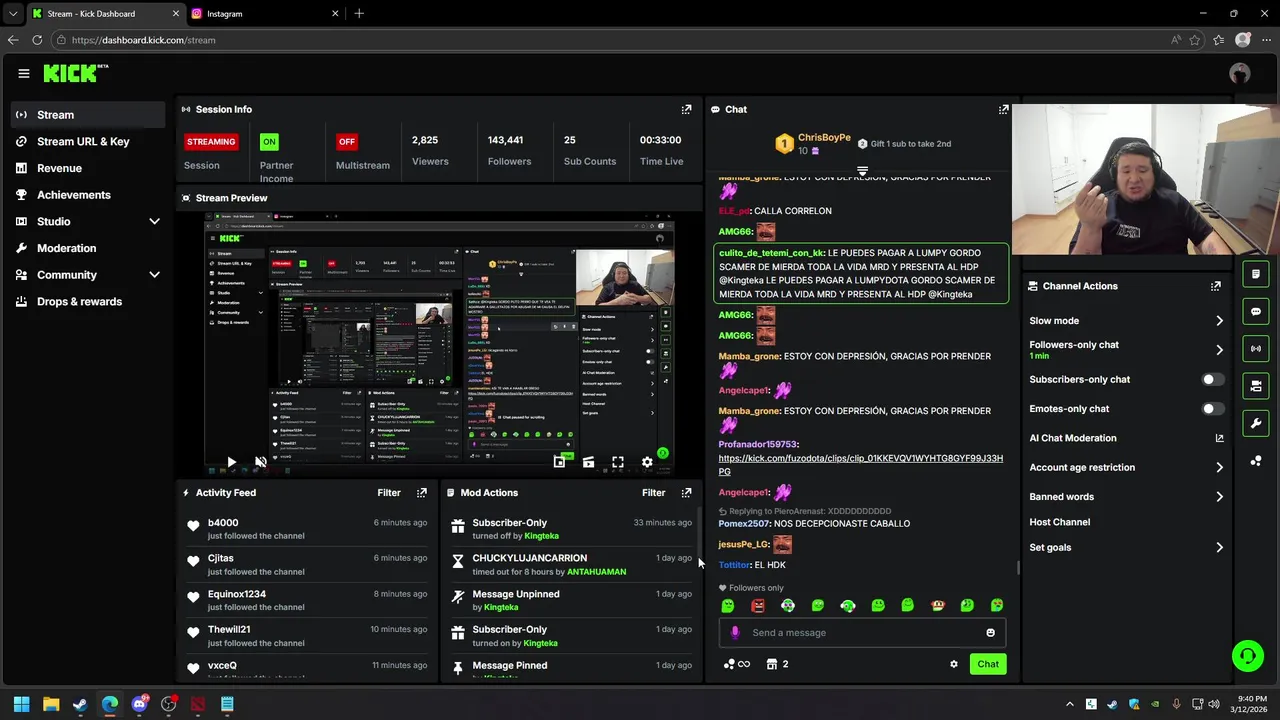Open File Explorer from the taskbar
The height and width of the screenshot is (720, 1280).
coord(51,704)
